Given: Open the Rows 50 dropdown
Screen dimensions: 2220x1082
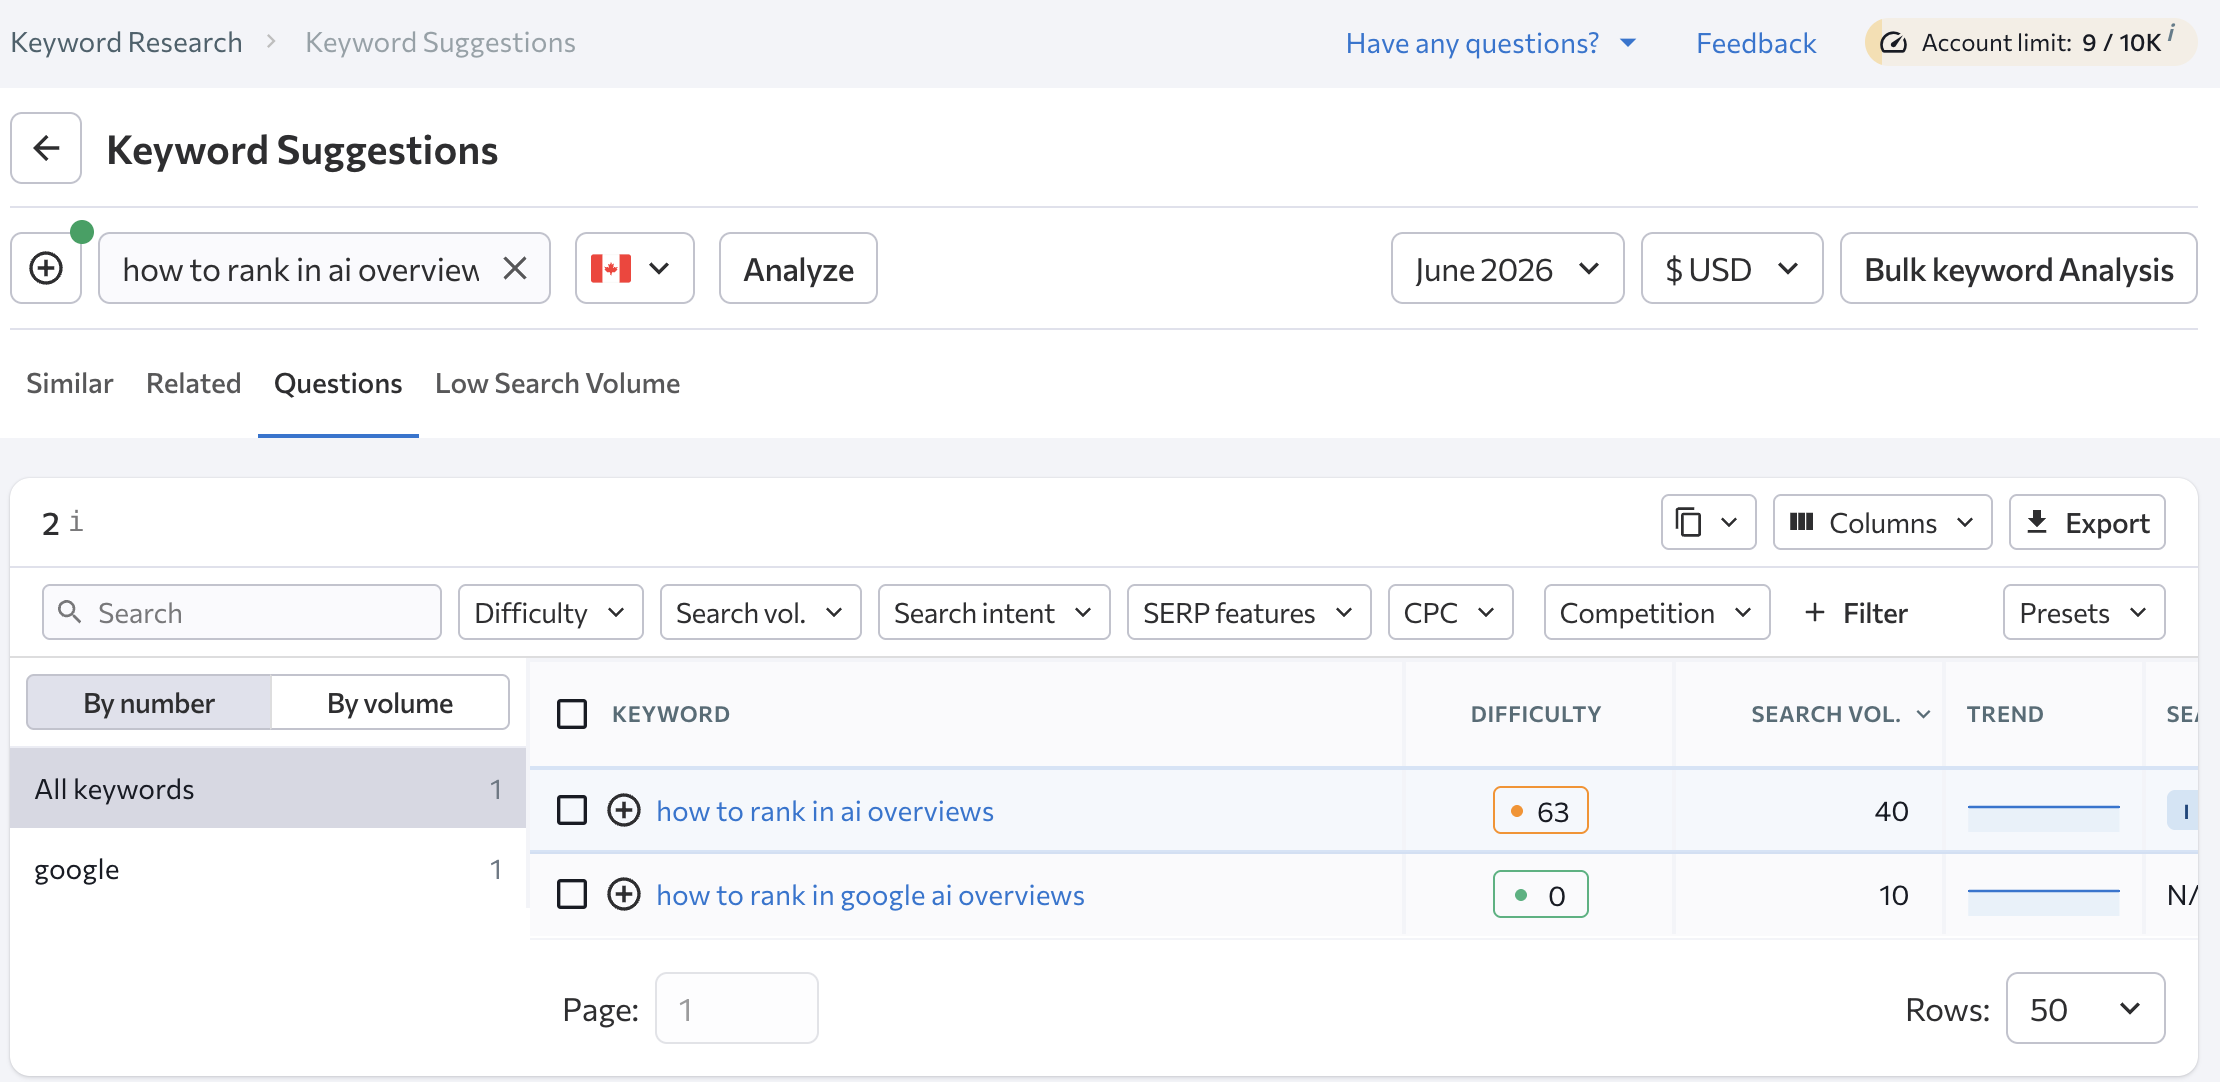Looking at the screenshot, I should click(2085, 1009).
